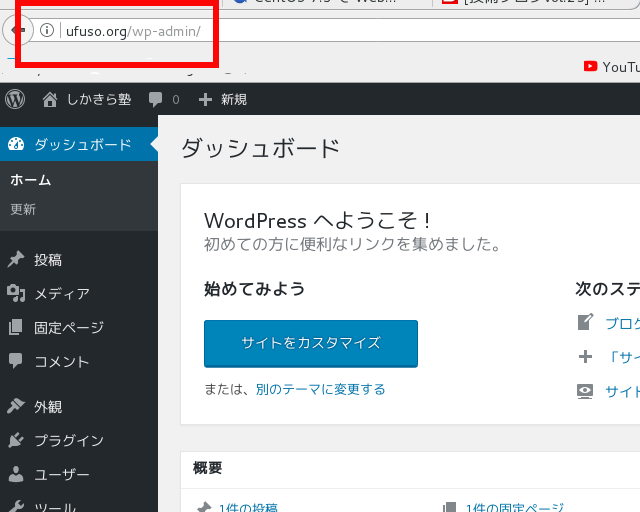Follow the 別のテーマに変更する link
The image size is (640, 512).
click(320, 389)
